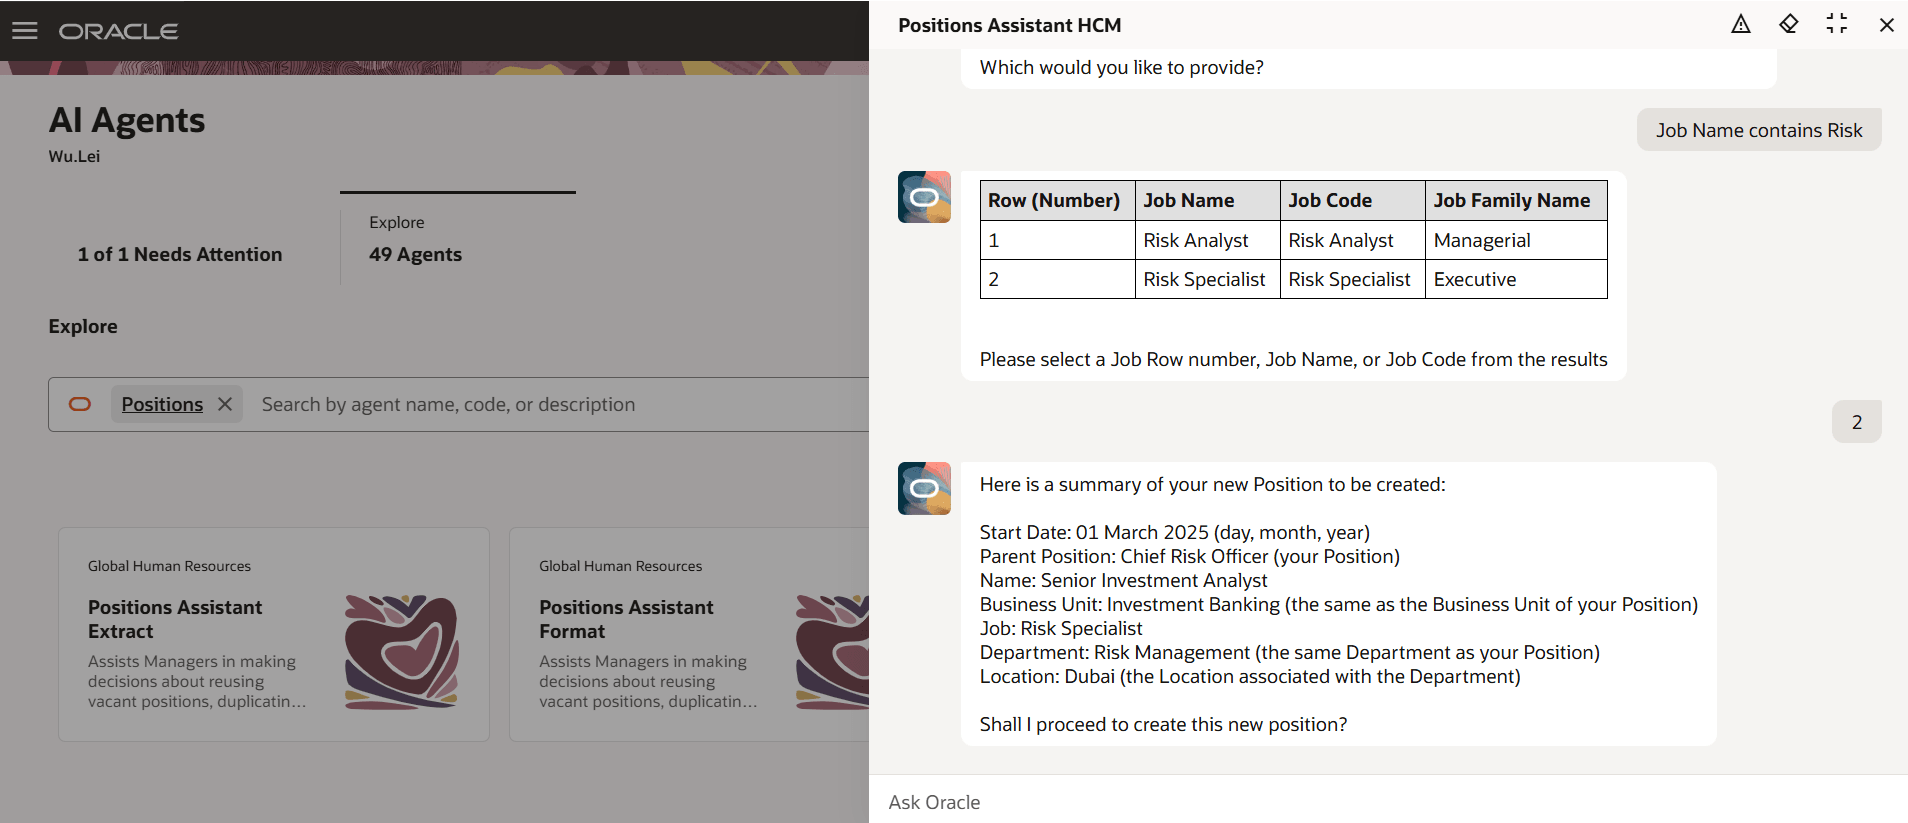Click the 2 unread messages badge
Screen dimensions: 1908x823
coord(1856,421)
